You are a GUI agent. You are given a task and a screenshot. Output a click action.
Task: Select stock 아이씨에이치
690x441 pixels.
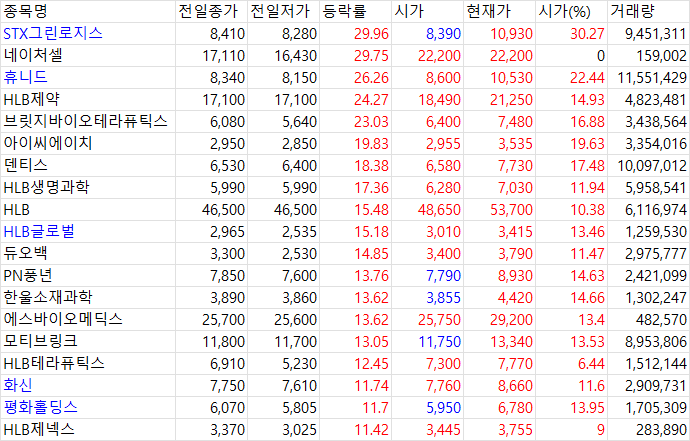point(48,143)
